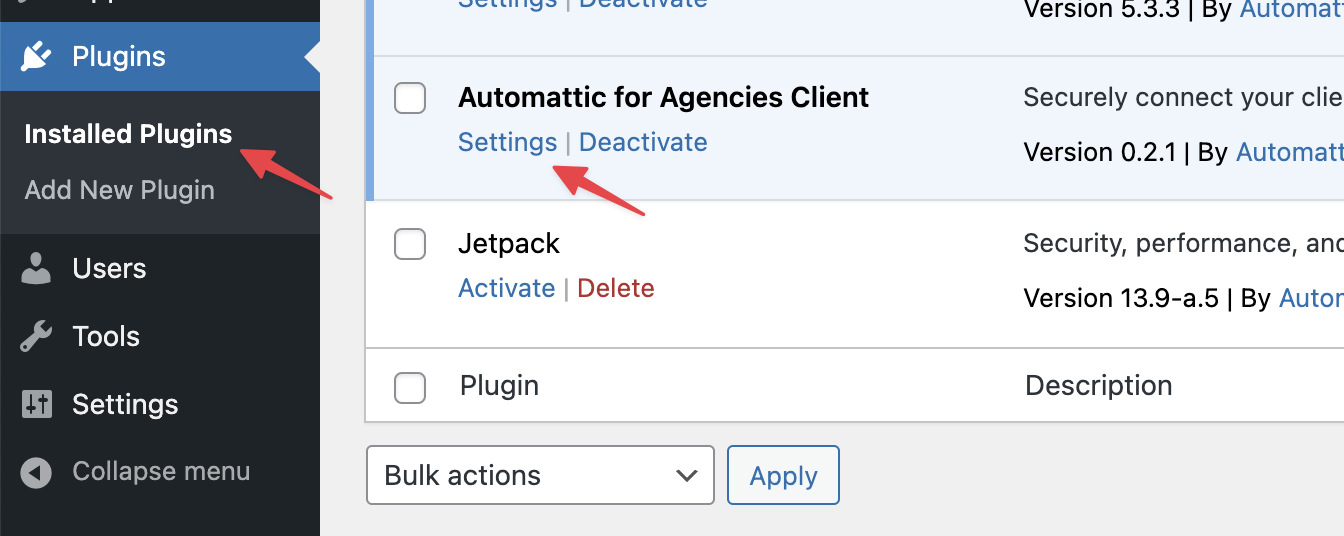Screen dimensions: 1344x536
Task: Deactivate Automattic for Agencies Client plugin
Action: click(x=643, y=142)
